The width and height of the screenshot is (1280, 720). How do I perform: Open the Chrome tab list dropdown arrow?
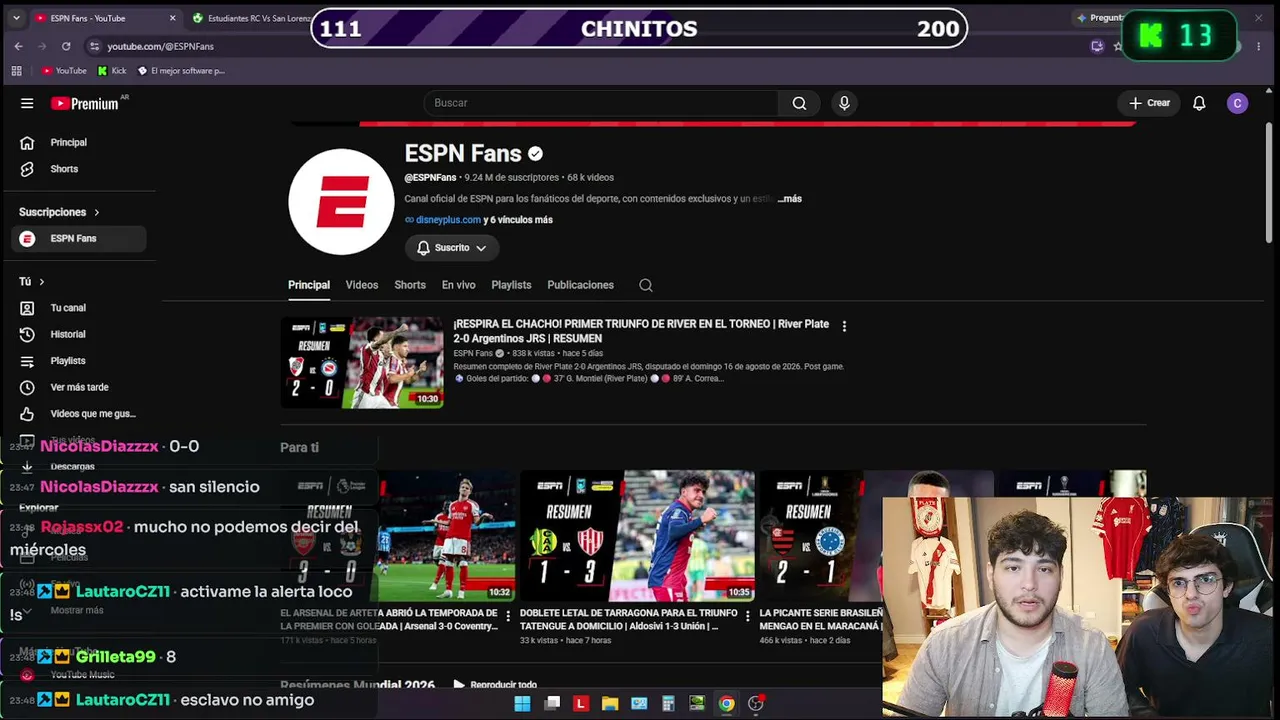click(16, 18)
